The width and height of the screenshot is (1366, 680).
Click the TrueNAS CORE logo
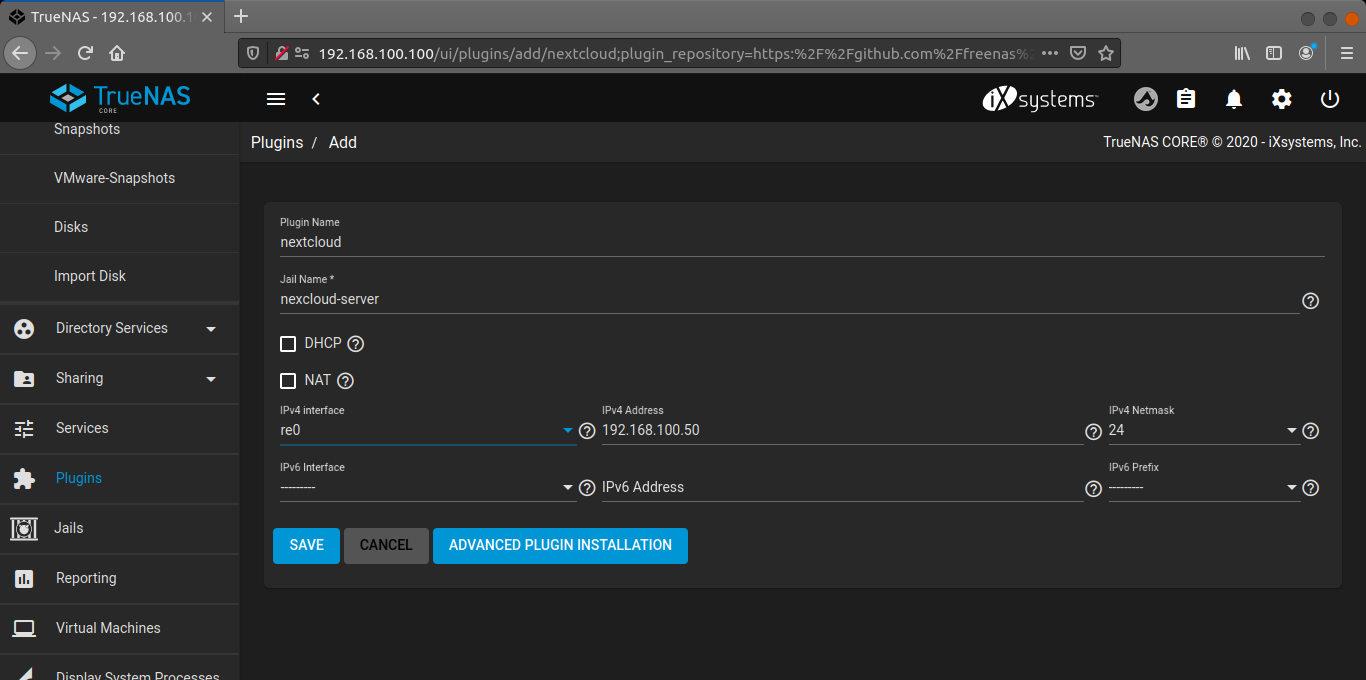point(119,97)
